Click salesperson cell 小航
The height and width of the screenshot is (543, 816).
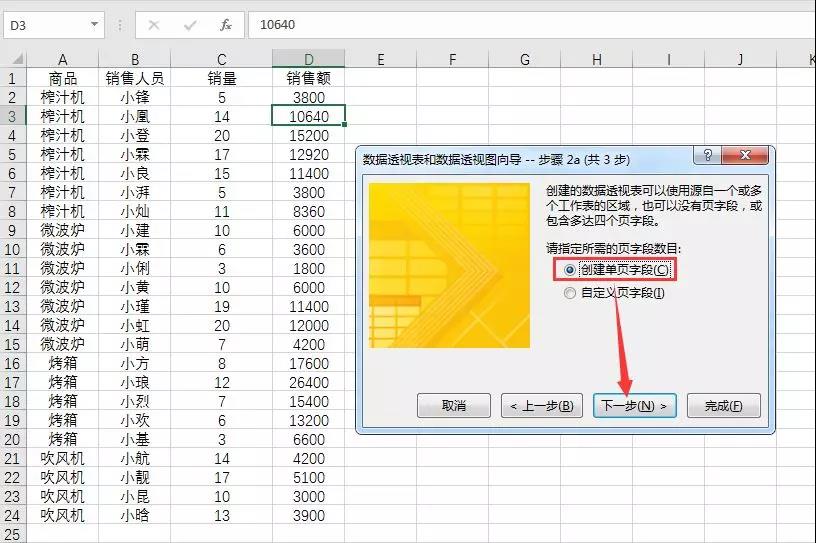[134, 458]
